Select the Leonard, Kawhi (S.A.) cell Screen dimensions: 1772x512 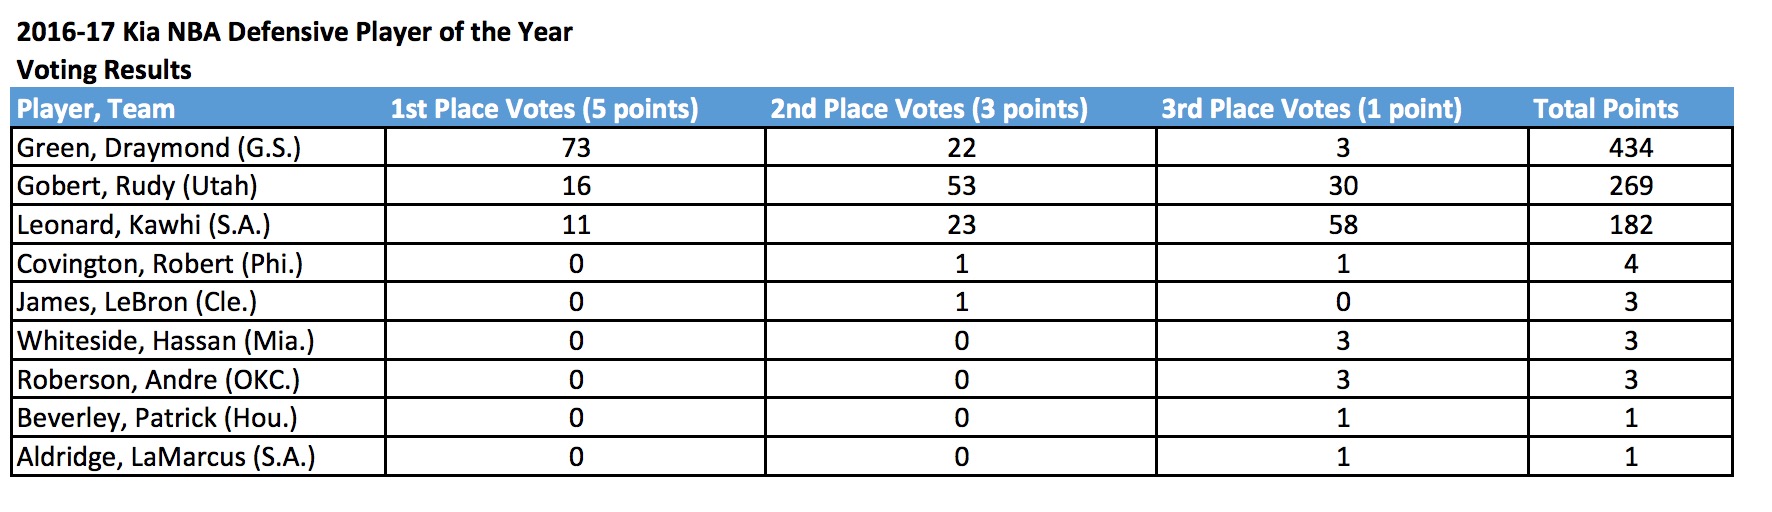click(144, 225)
